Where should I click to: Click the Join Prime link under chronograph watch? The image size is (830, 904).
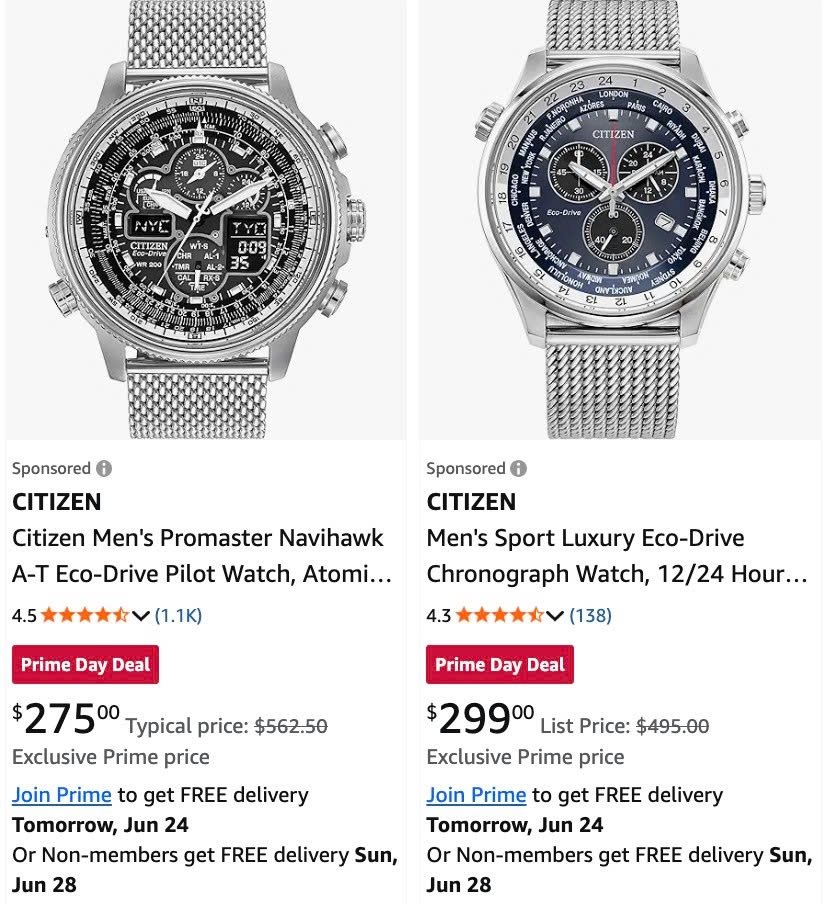click(x=476, y=795)
